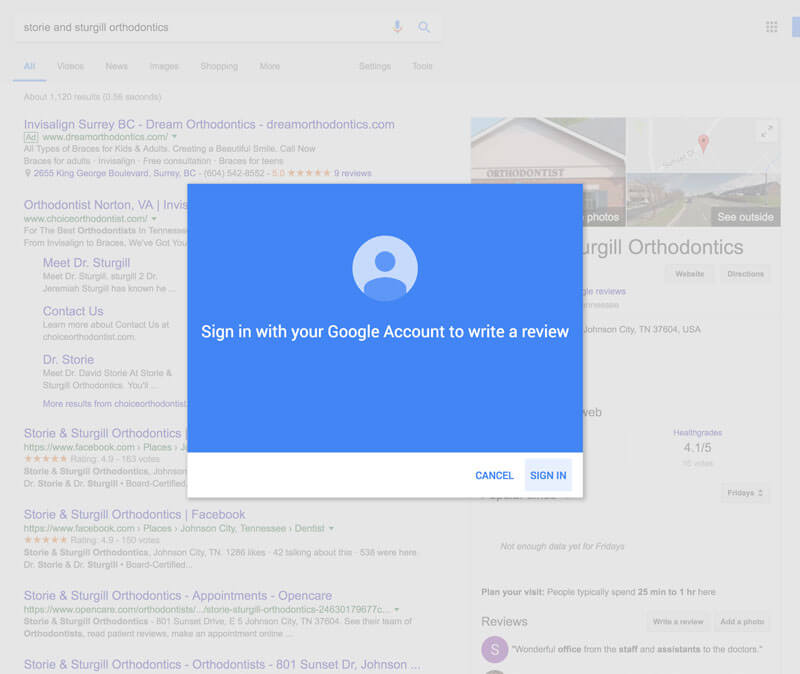Open the second Storie & Sturgill Facebook result

tap(135, 514)
